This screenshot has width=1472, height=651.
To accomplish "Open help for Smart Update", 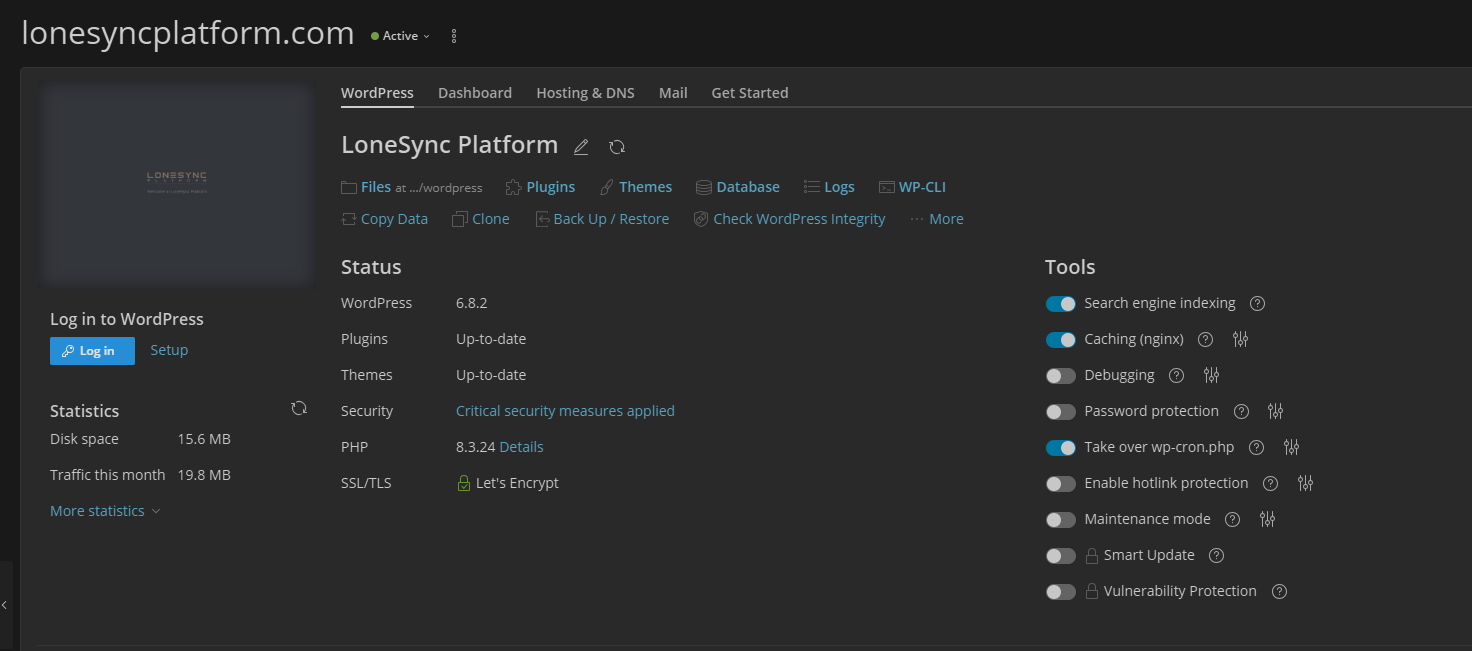I will [x=1216, y=555].
